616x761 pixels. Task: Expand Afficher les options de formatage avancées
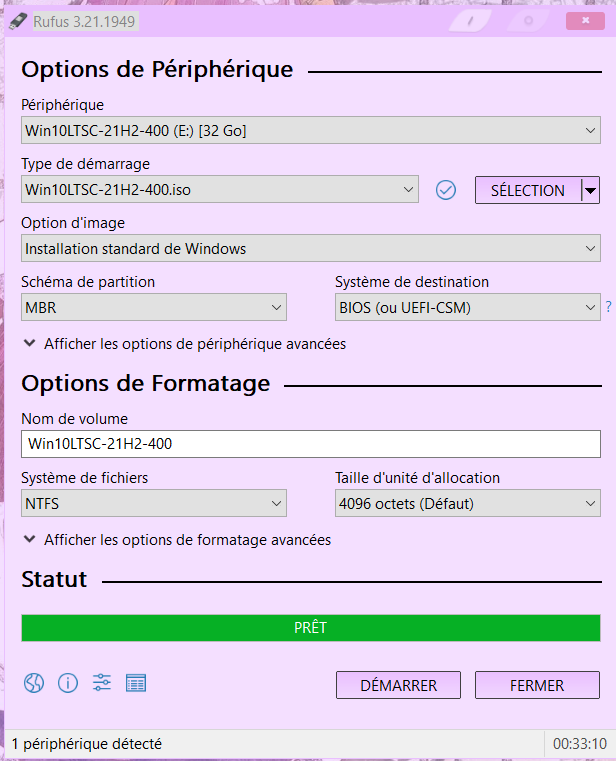click(177, 540)
